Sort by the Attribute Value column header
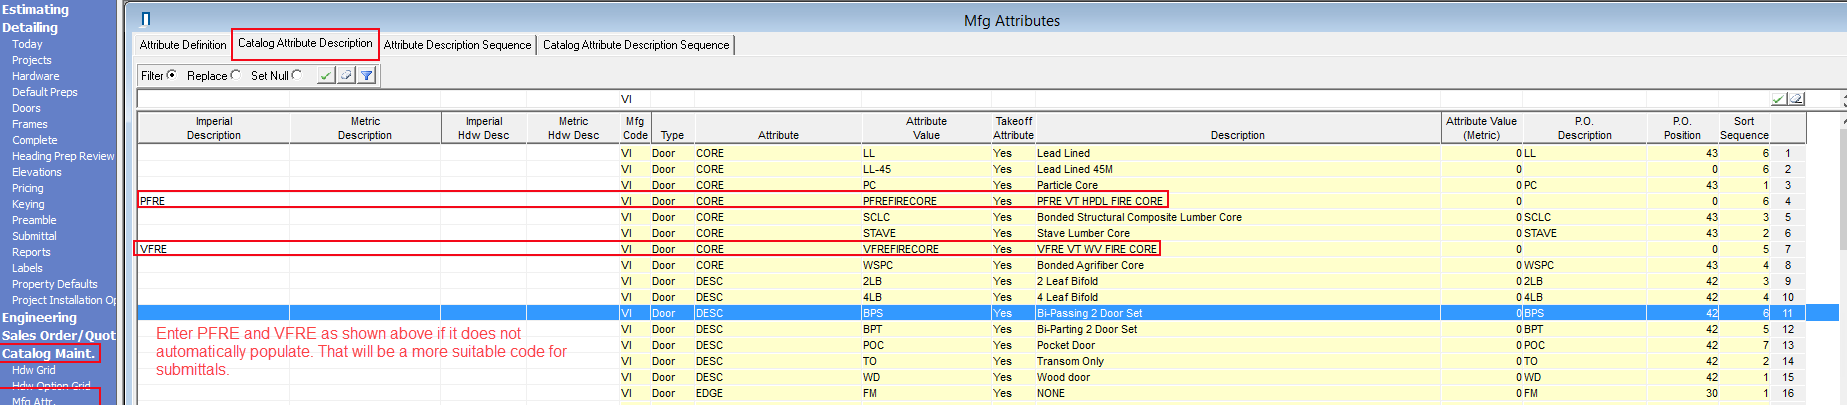The image size is (1847, 405). (x=926, y=128)
